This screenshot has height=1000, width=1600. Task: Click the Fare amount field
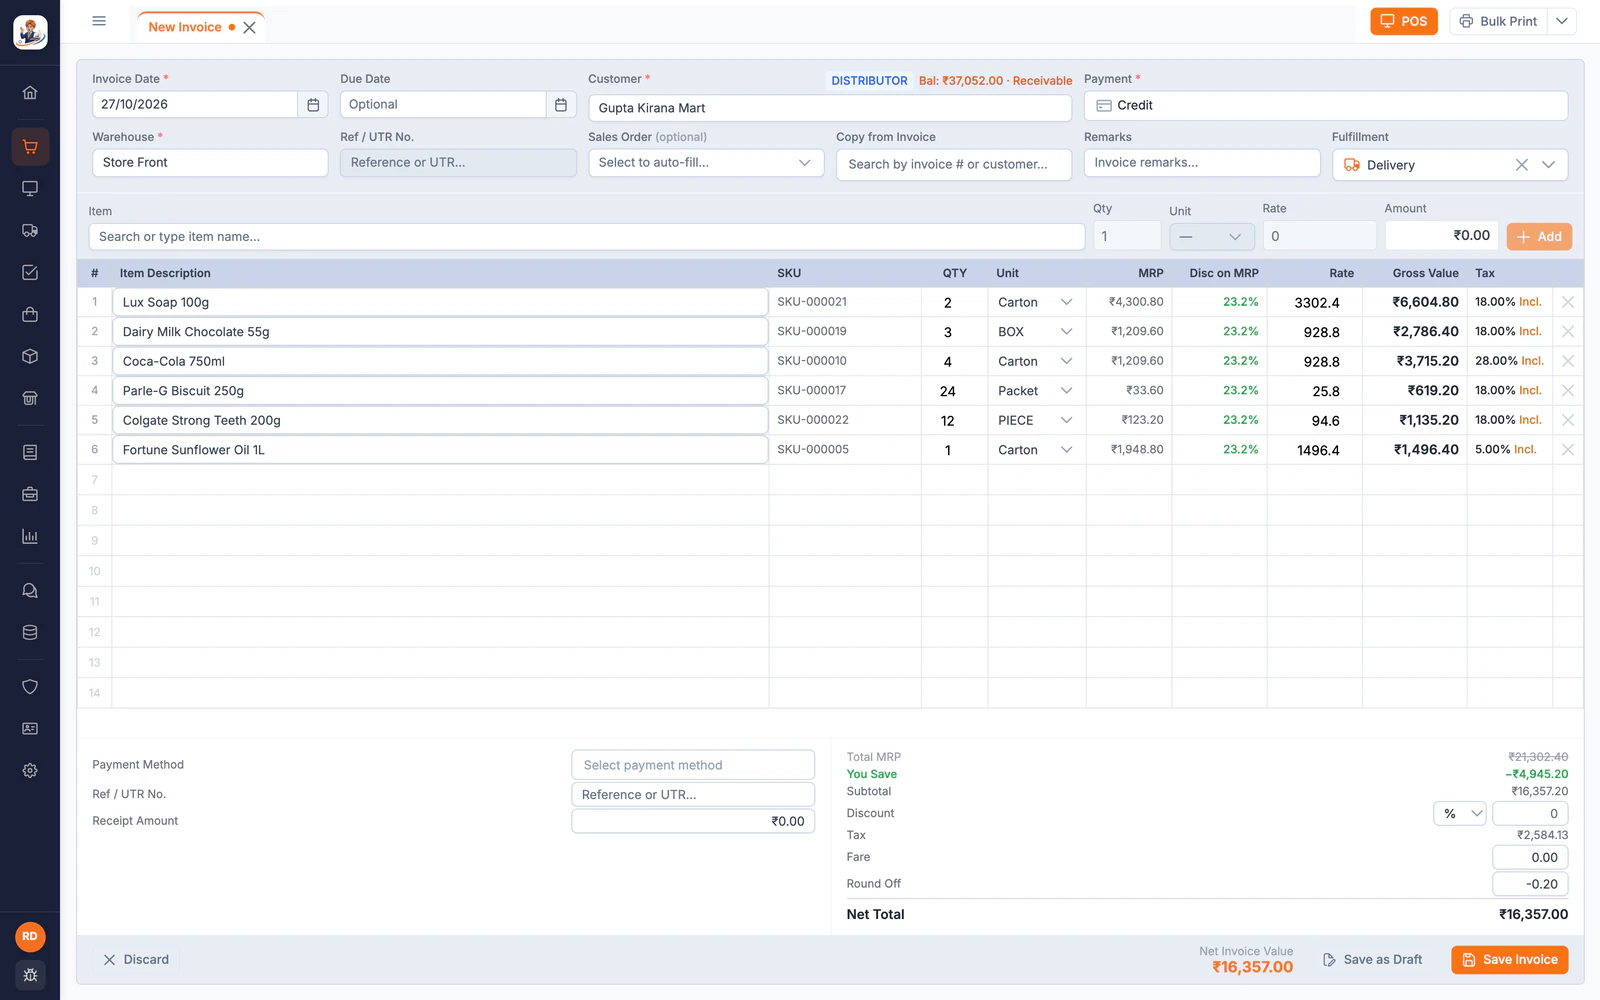pyautogui.click(x=1530, y=858)
